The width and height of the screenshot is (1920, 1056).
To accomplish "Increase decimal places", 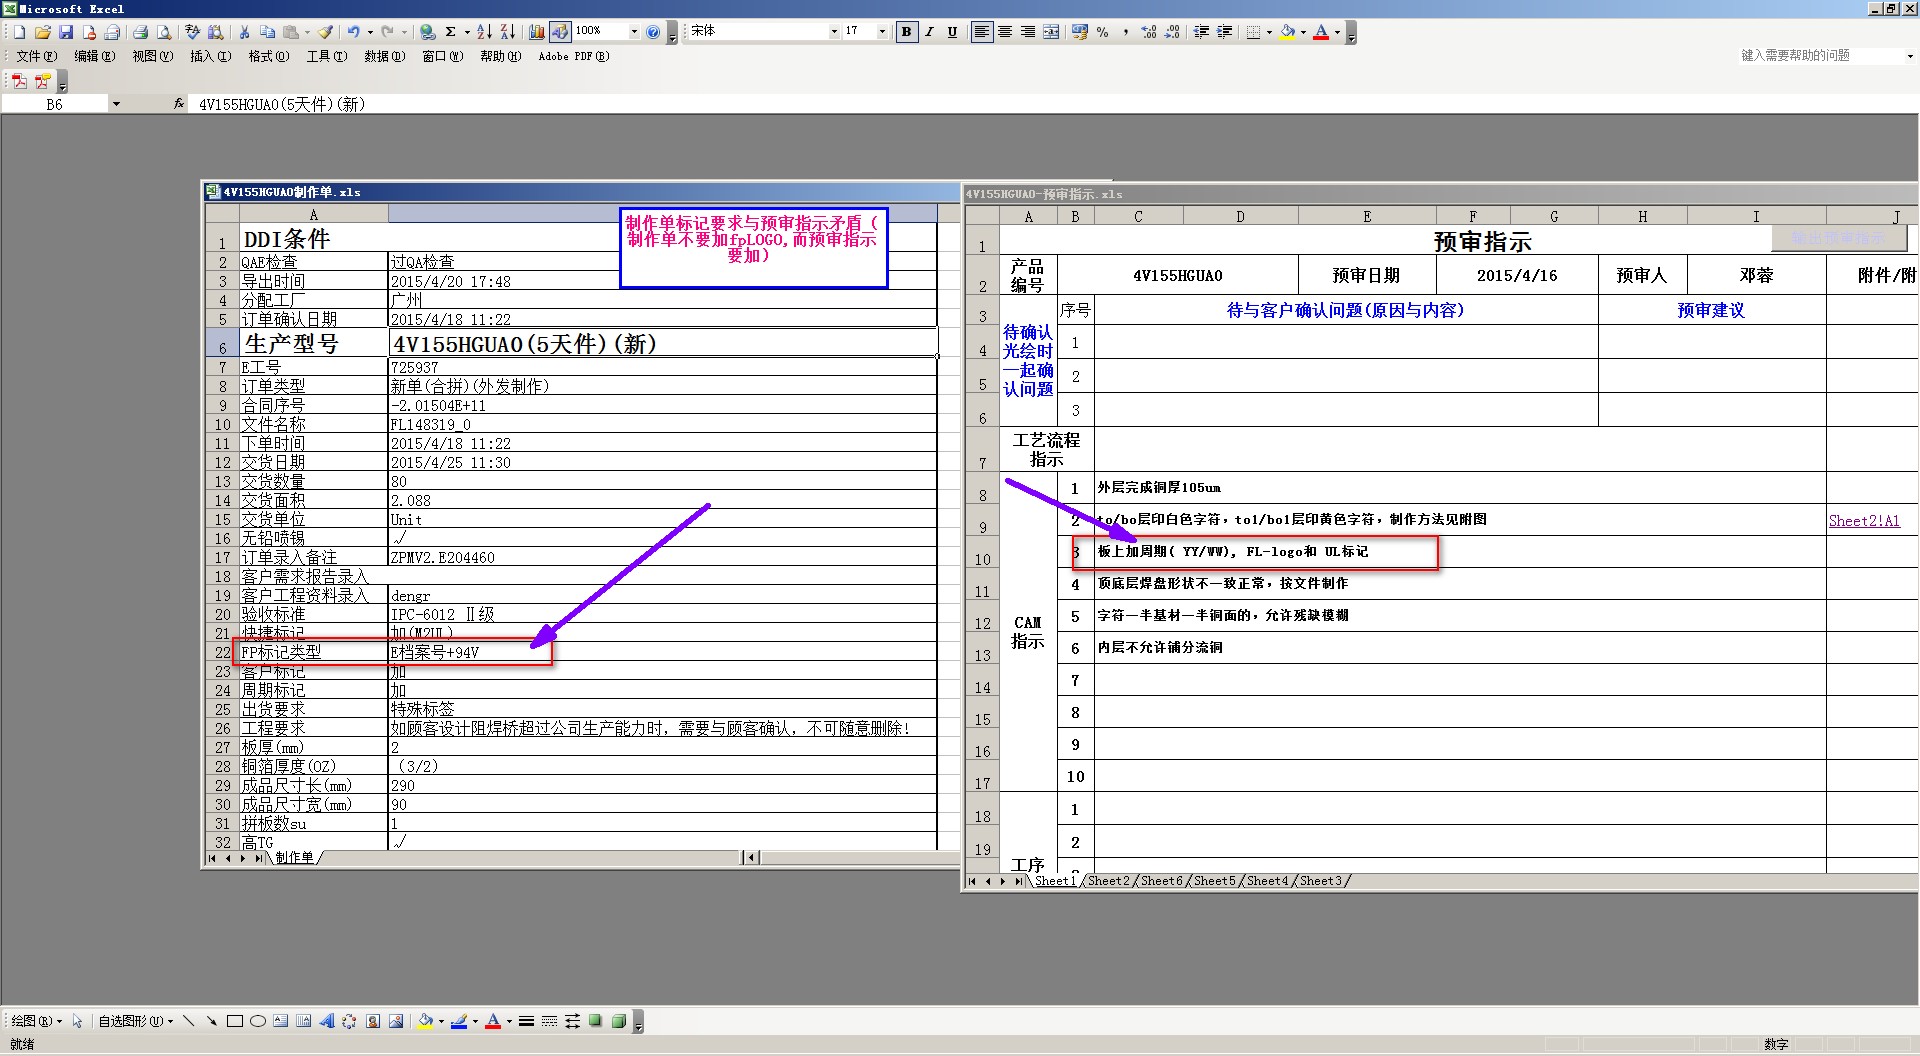I will [x=1149, y=32].
